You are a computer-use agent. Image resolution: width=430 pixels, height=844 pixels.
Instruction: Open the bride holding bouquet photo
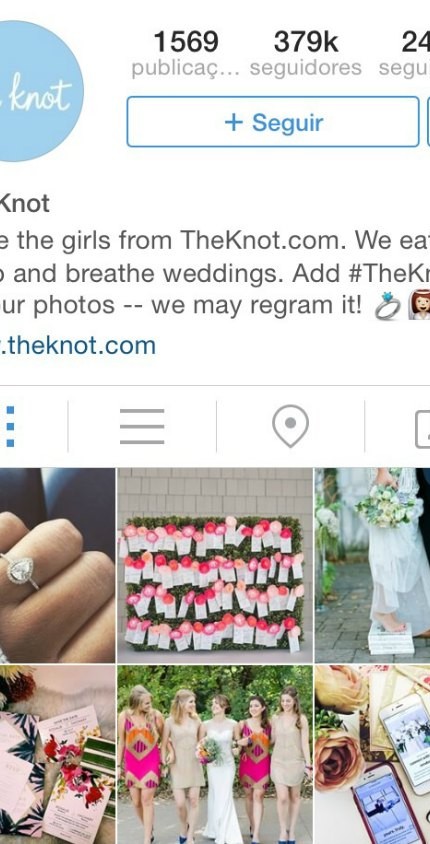pos(372,565)
